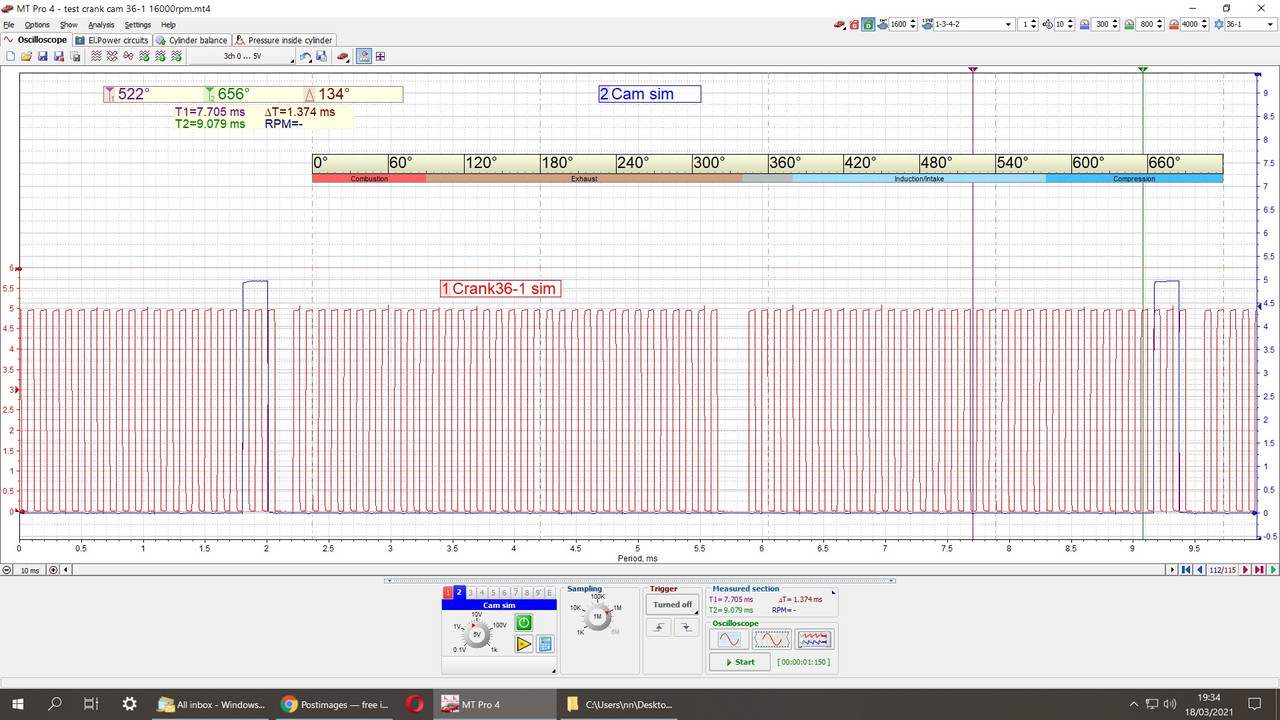Viewport: 1280px width, 720px height.
Task: Select the dotted-frame sine oscilloscope mode icon
Action: pos(771,639)
